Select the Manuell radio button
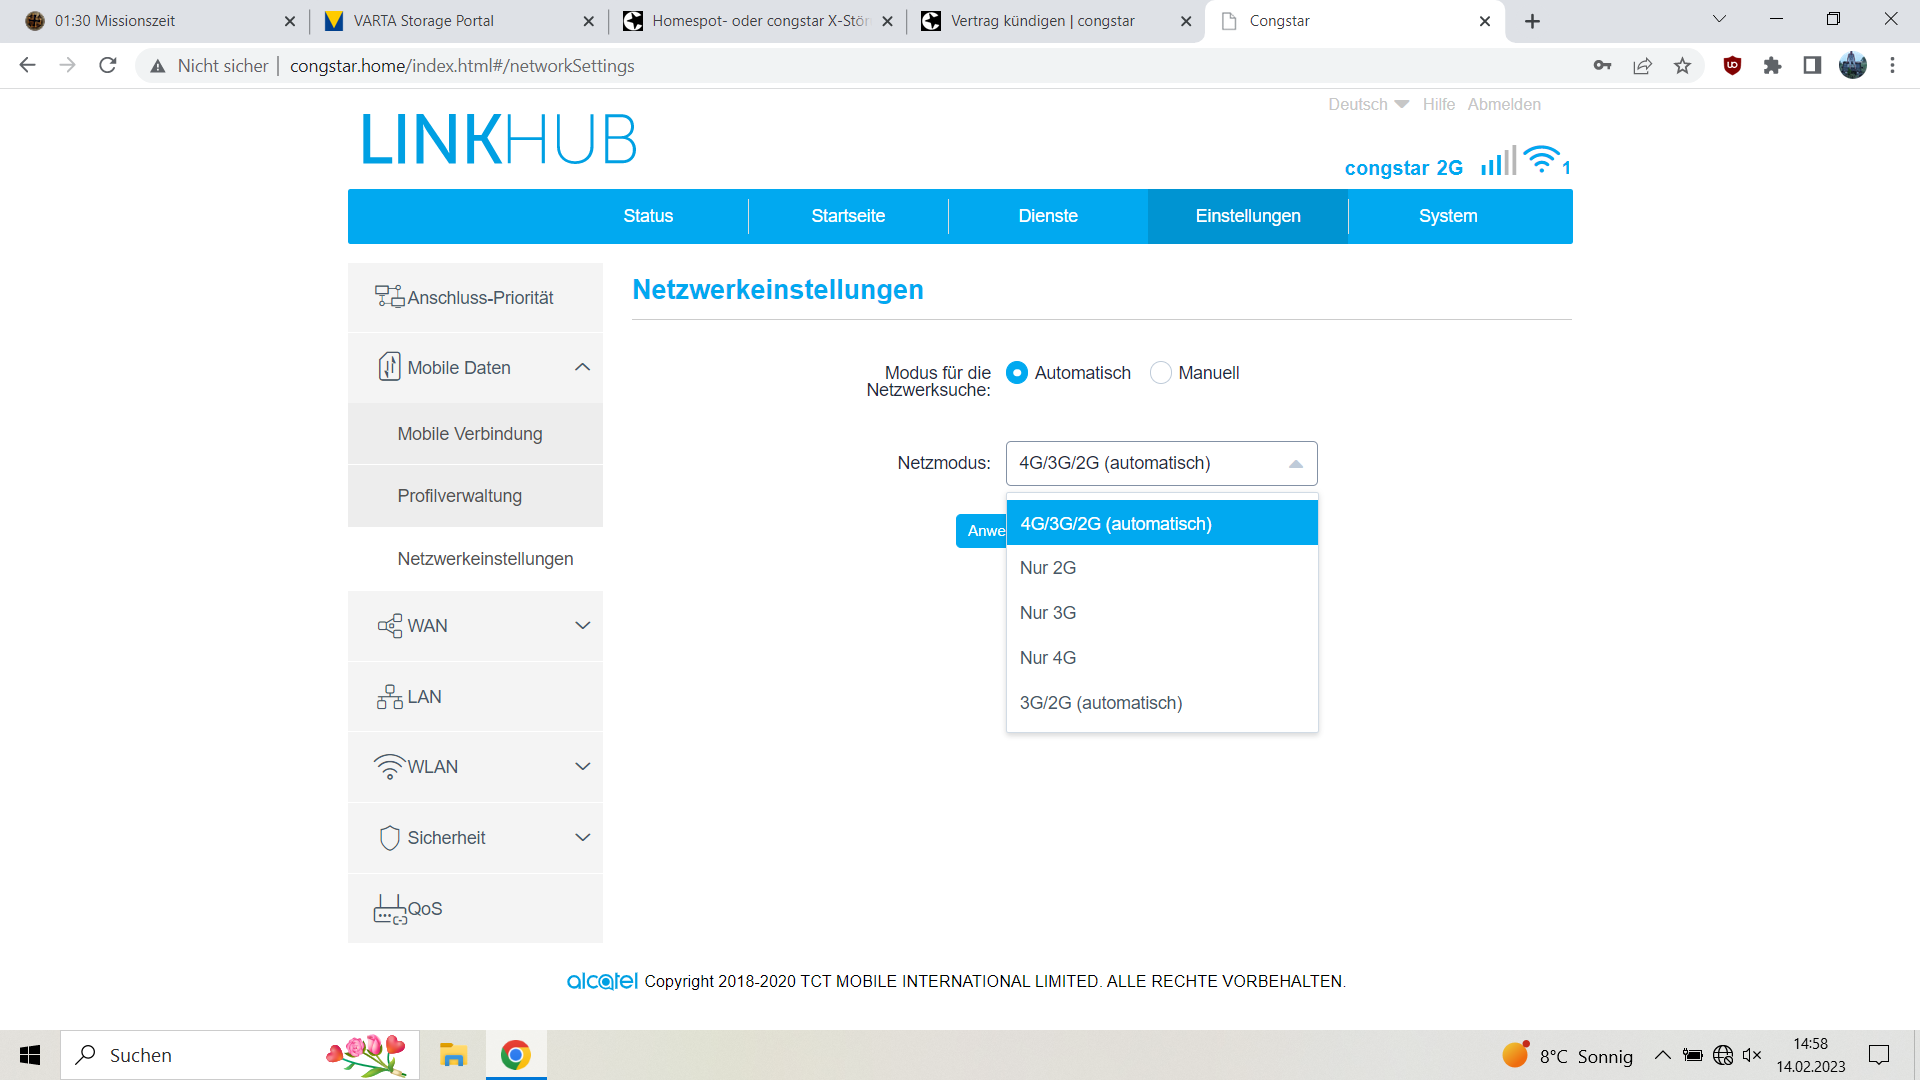The image size is (1920, 1080). coord(1160,372)
